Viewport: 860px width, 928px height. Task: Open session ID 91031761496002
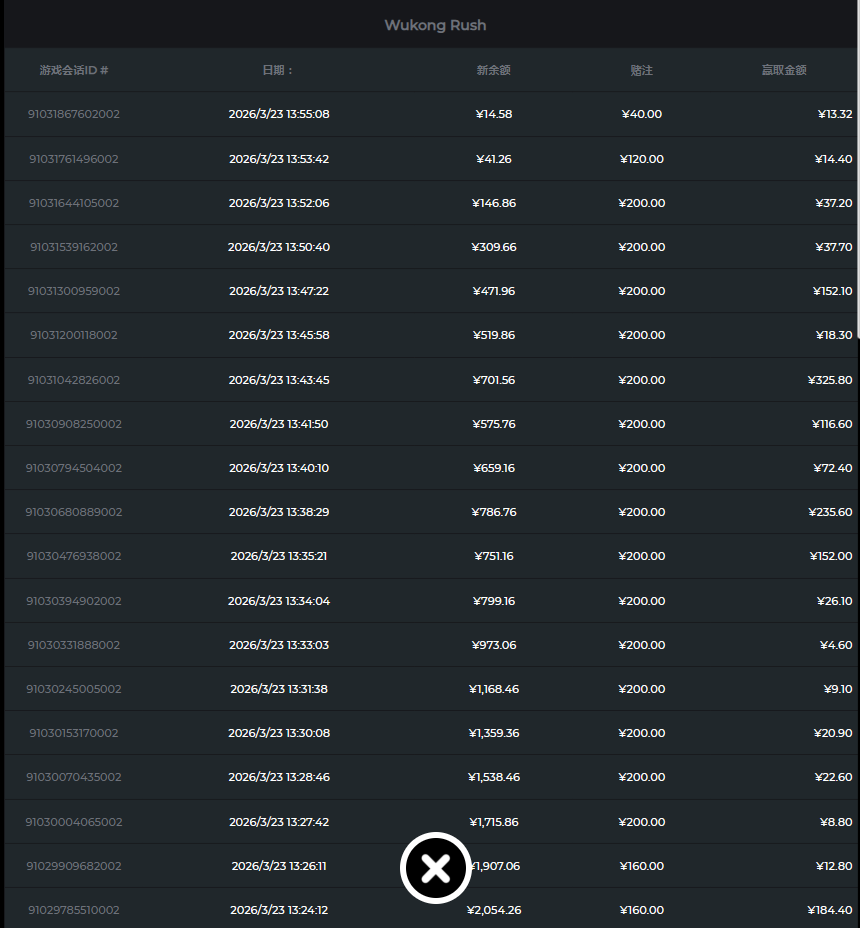click(x=74, y=159)
